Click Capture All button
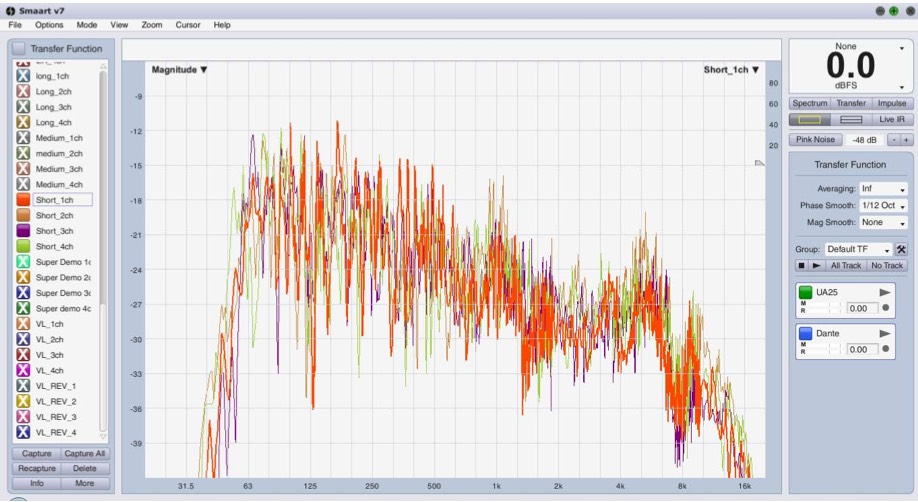Viewport: 918px width, 502px height. (x=84, y=453)
